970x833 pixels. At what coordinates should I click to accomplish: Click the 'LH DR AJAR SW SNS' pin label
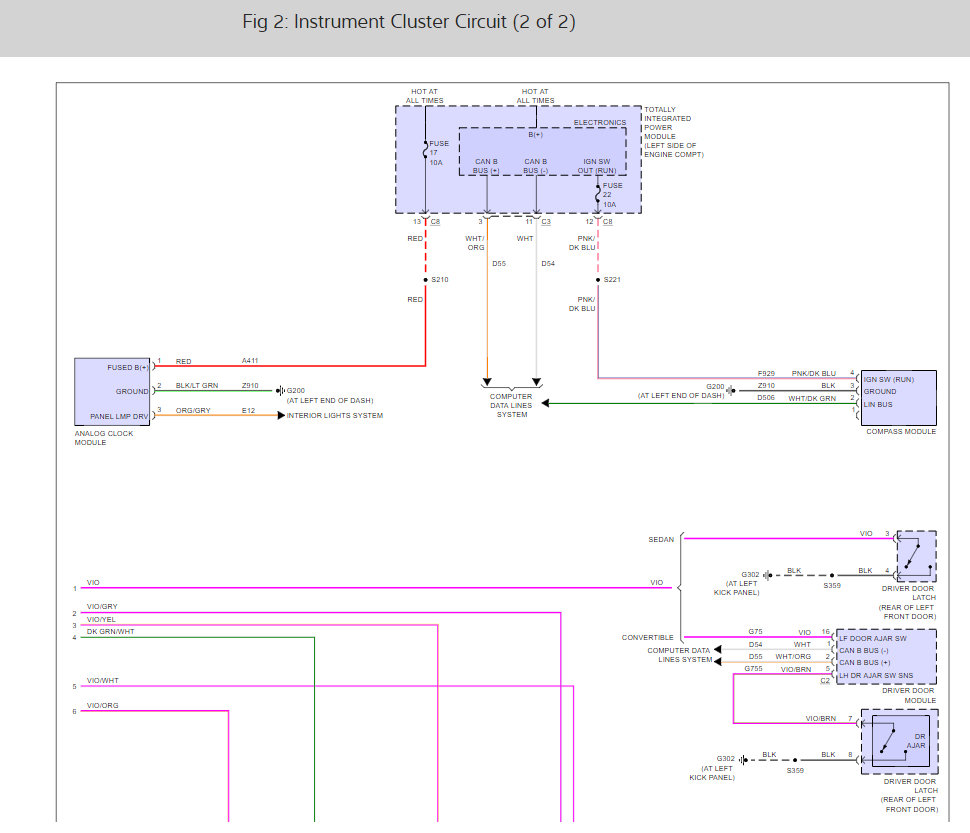point(875,675)
